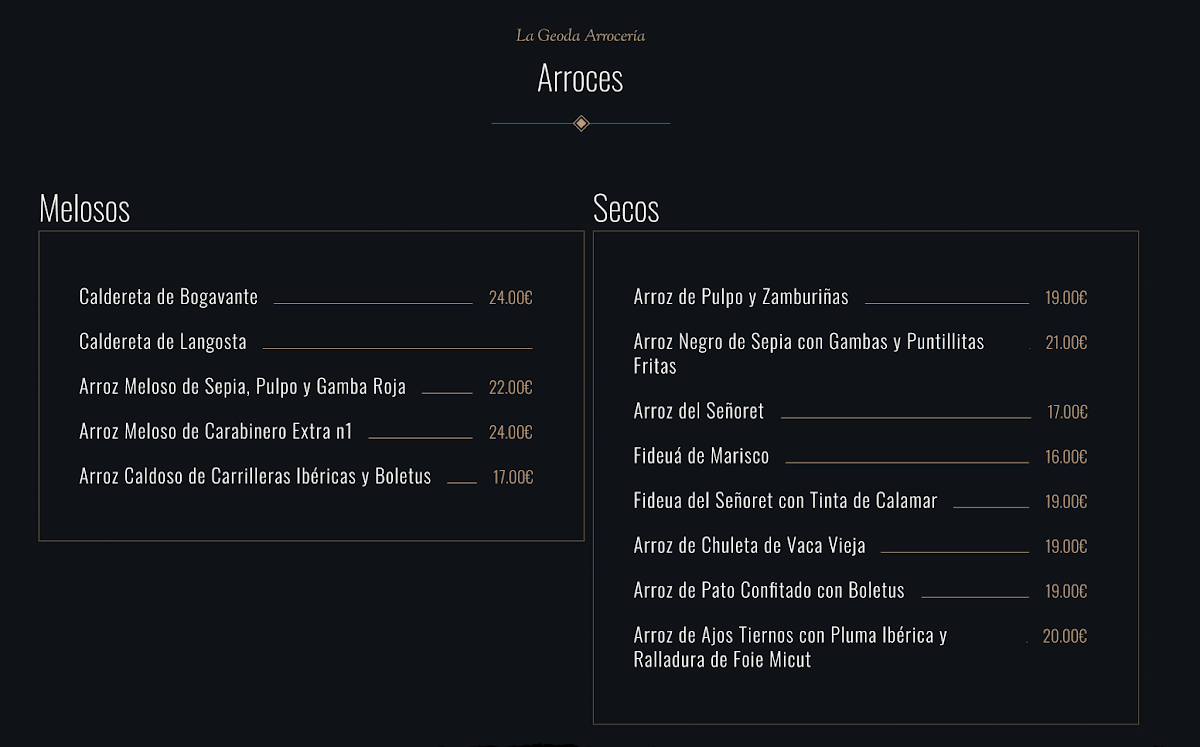Click Caldereta de Bogavante menu item

(x=169, y=297)
